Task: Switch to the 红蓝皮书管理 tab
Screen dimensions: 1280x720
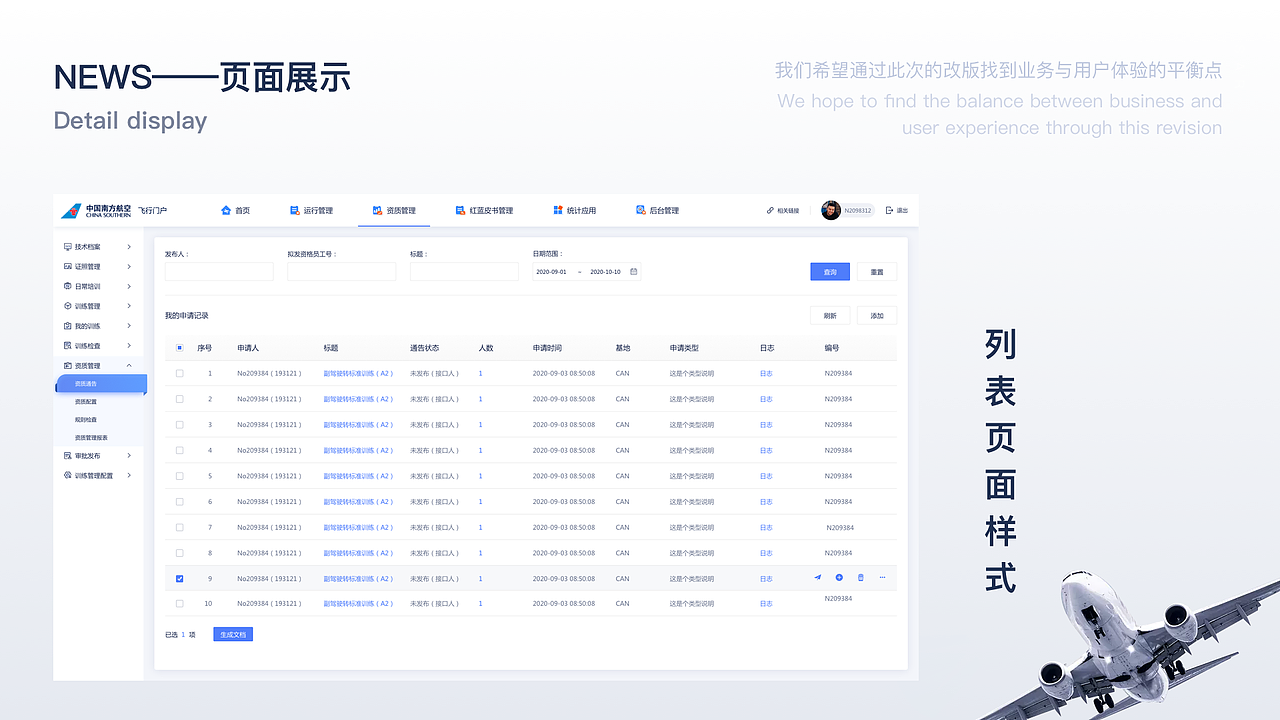Action: click(x=485, y=210)
